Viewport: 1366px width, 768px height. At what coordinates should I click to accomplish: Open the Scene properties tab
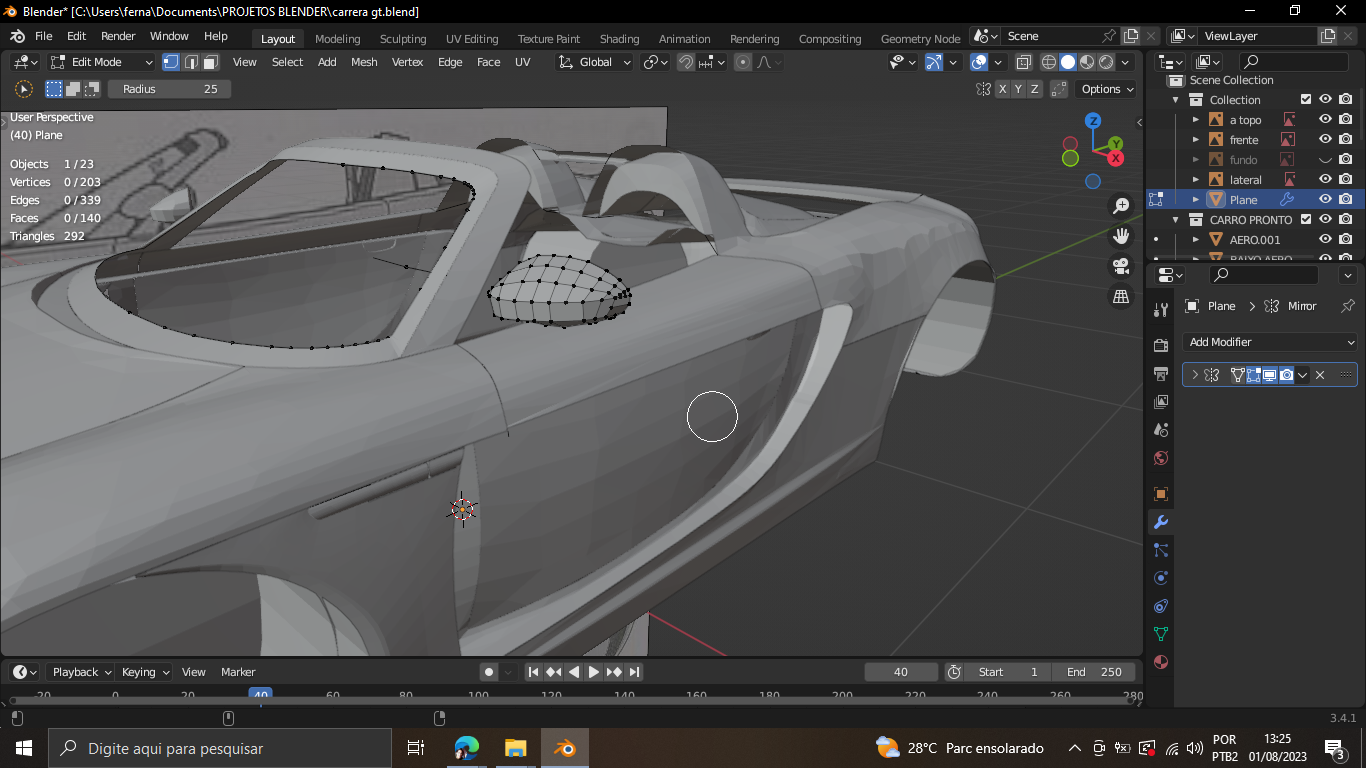1161,430
